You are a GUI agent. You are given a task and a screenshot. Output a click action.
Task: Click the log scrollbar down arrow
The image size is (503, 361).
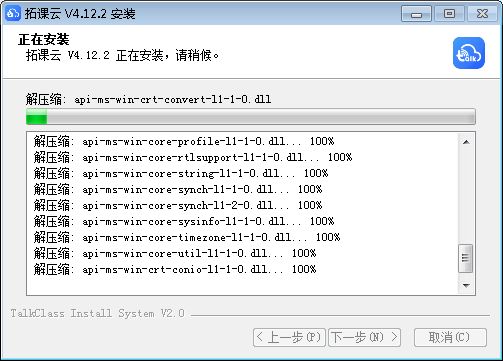click(466, 286)
